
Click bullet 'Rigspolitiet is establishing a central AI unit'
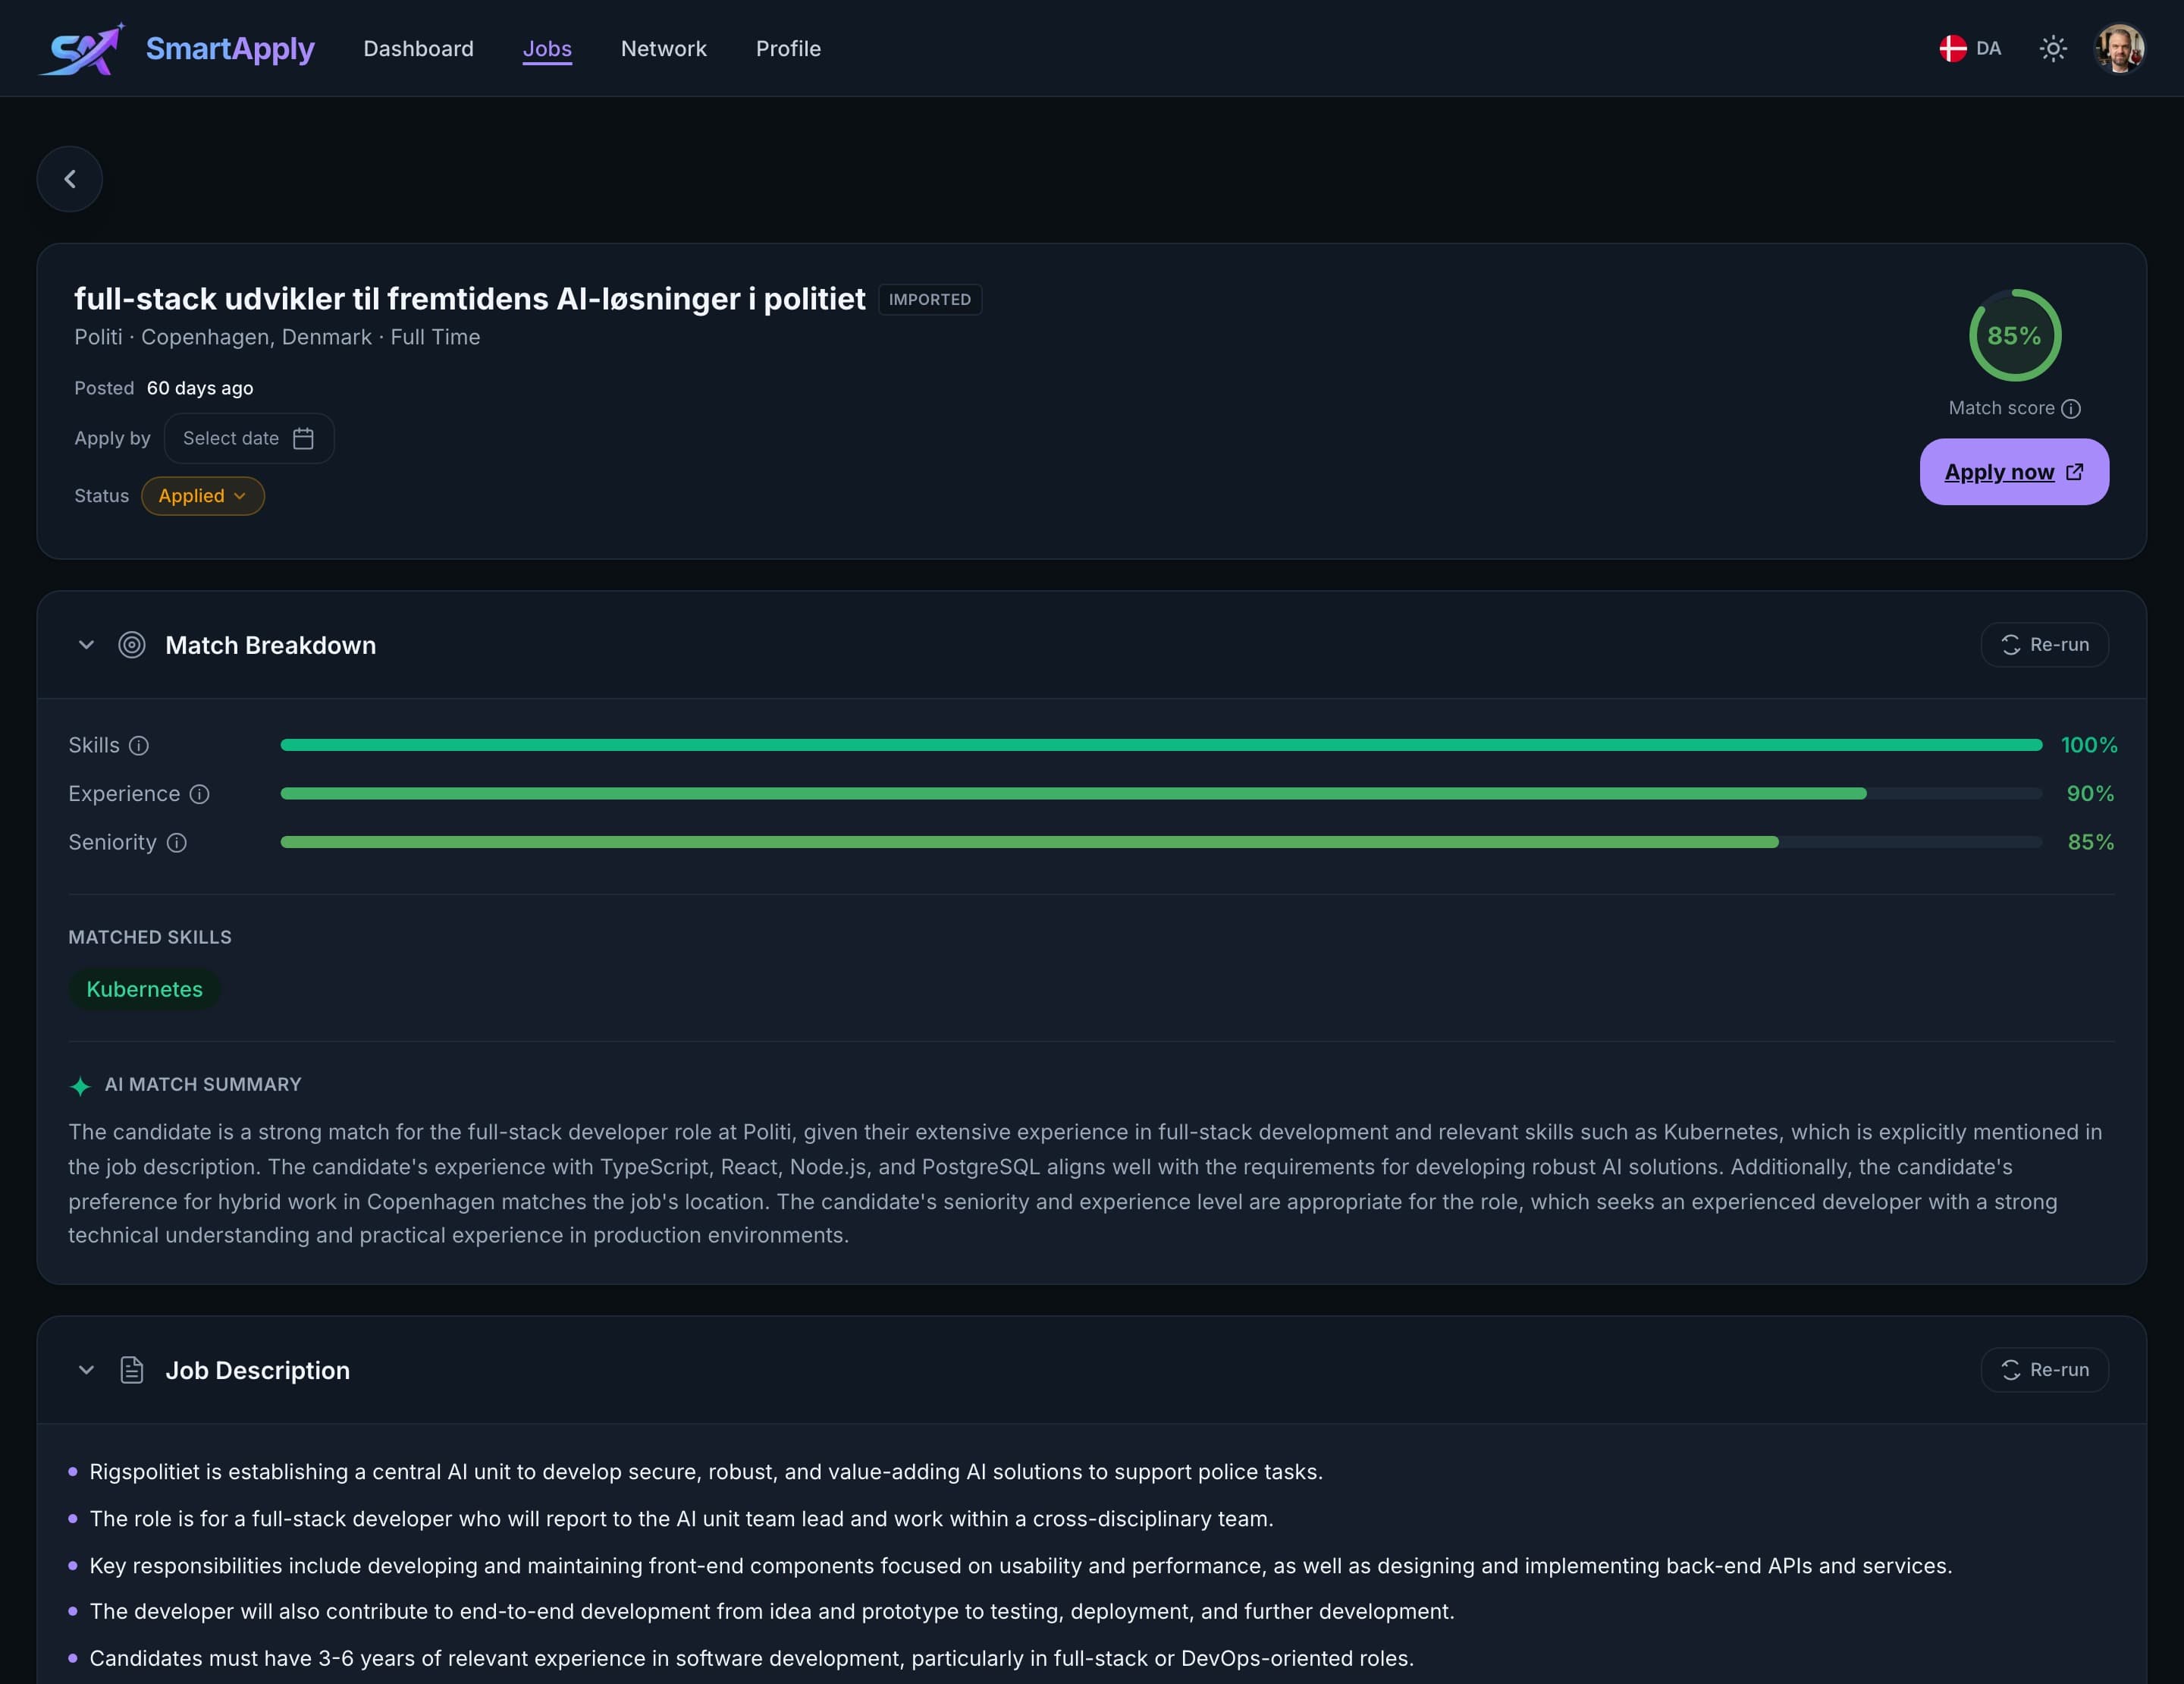point(706,1472)
